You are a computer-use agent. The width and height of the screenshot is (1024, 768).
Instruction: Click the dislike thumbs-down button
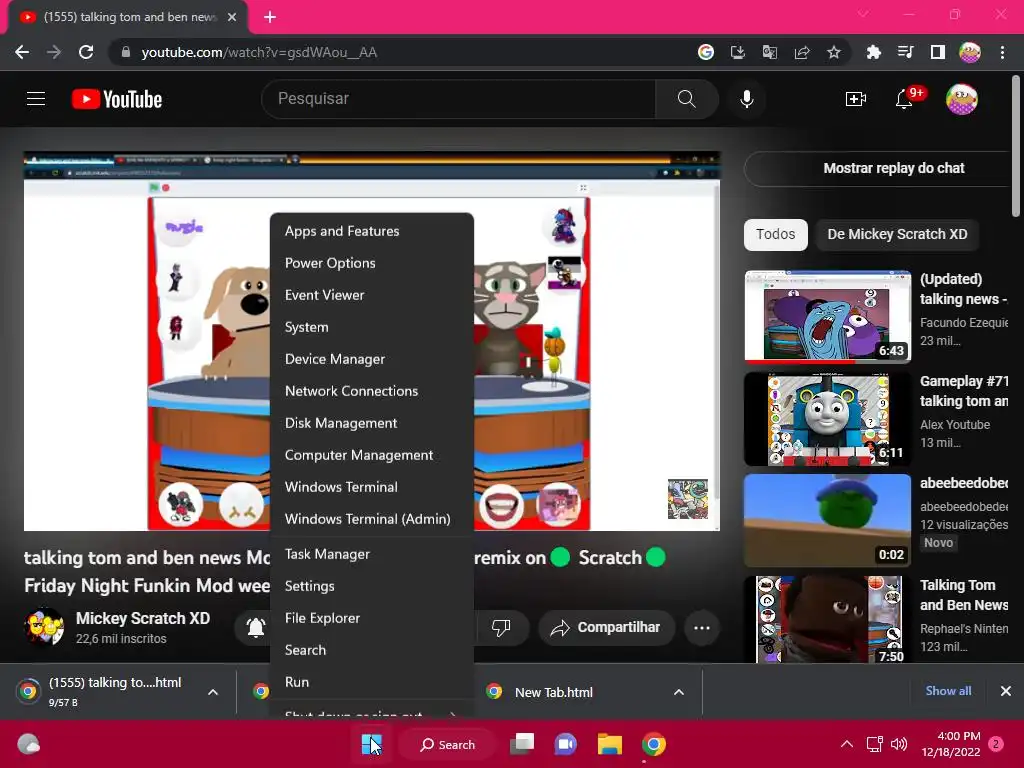tap(501, 628)
